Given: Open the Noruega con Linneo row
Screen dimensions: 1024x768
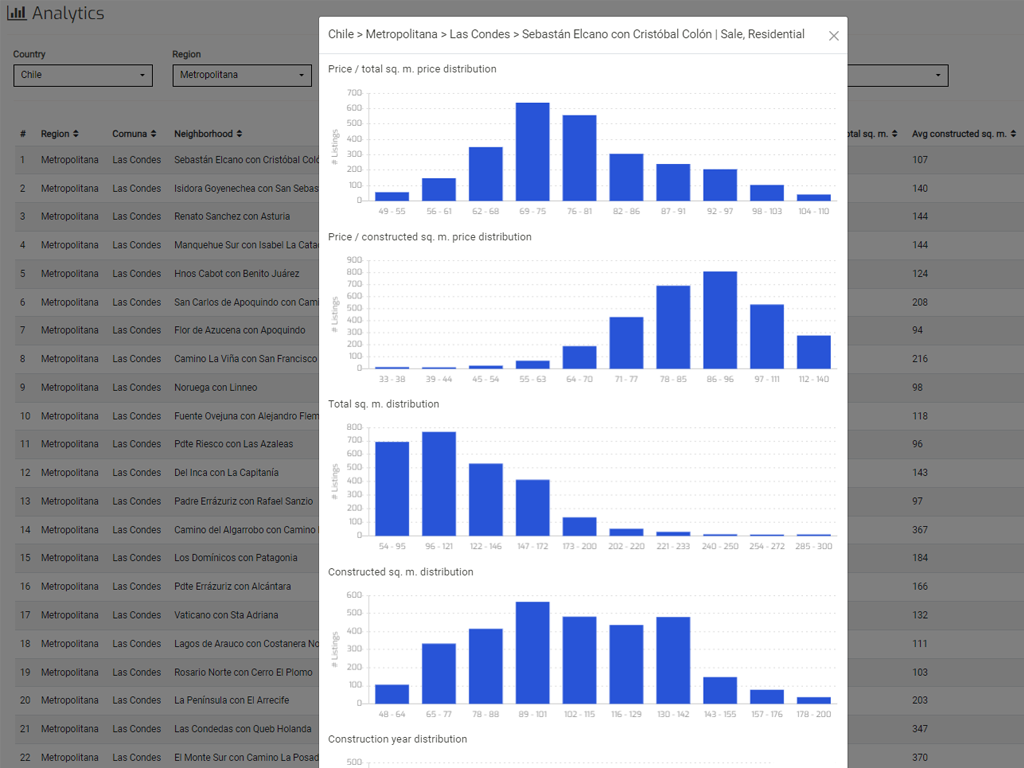Looking at the screenshot, I should [x=215, y=387].
